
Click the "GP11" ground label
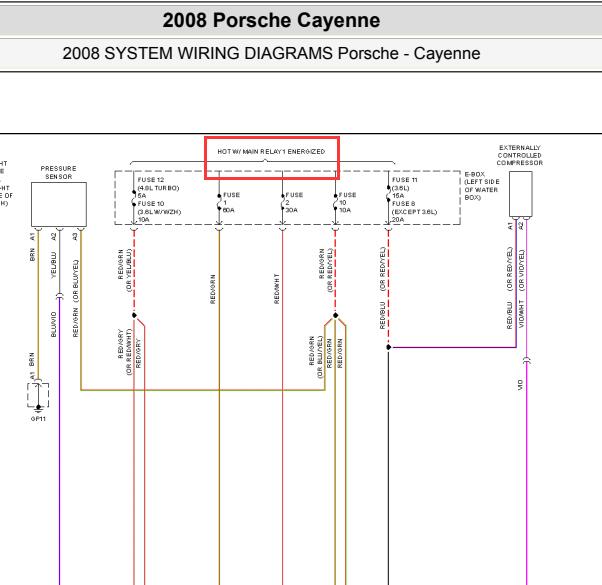point(38,418)
